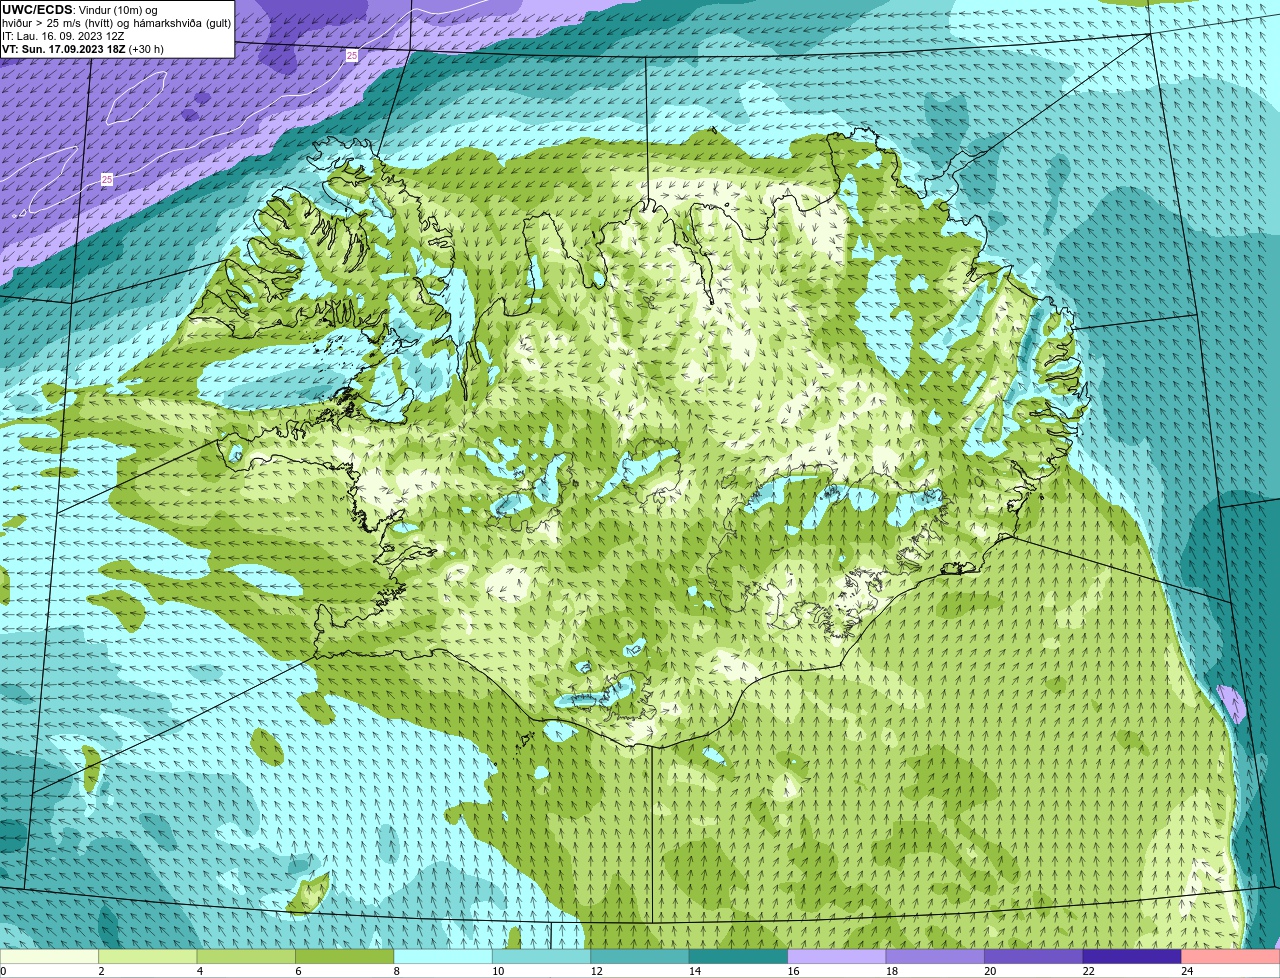
Task: Click the '25' contour label on the left purple area
Action: tap(107, 179)
